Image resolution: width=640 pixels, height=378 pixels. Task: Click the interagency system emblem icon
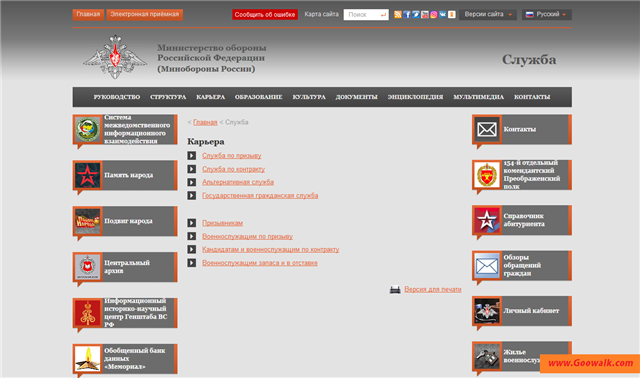click(87, 129)
